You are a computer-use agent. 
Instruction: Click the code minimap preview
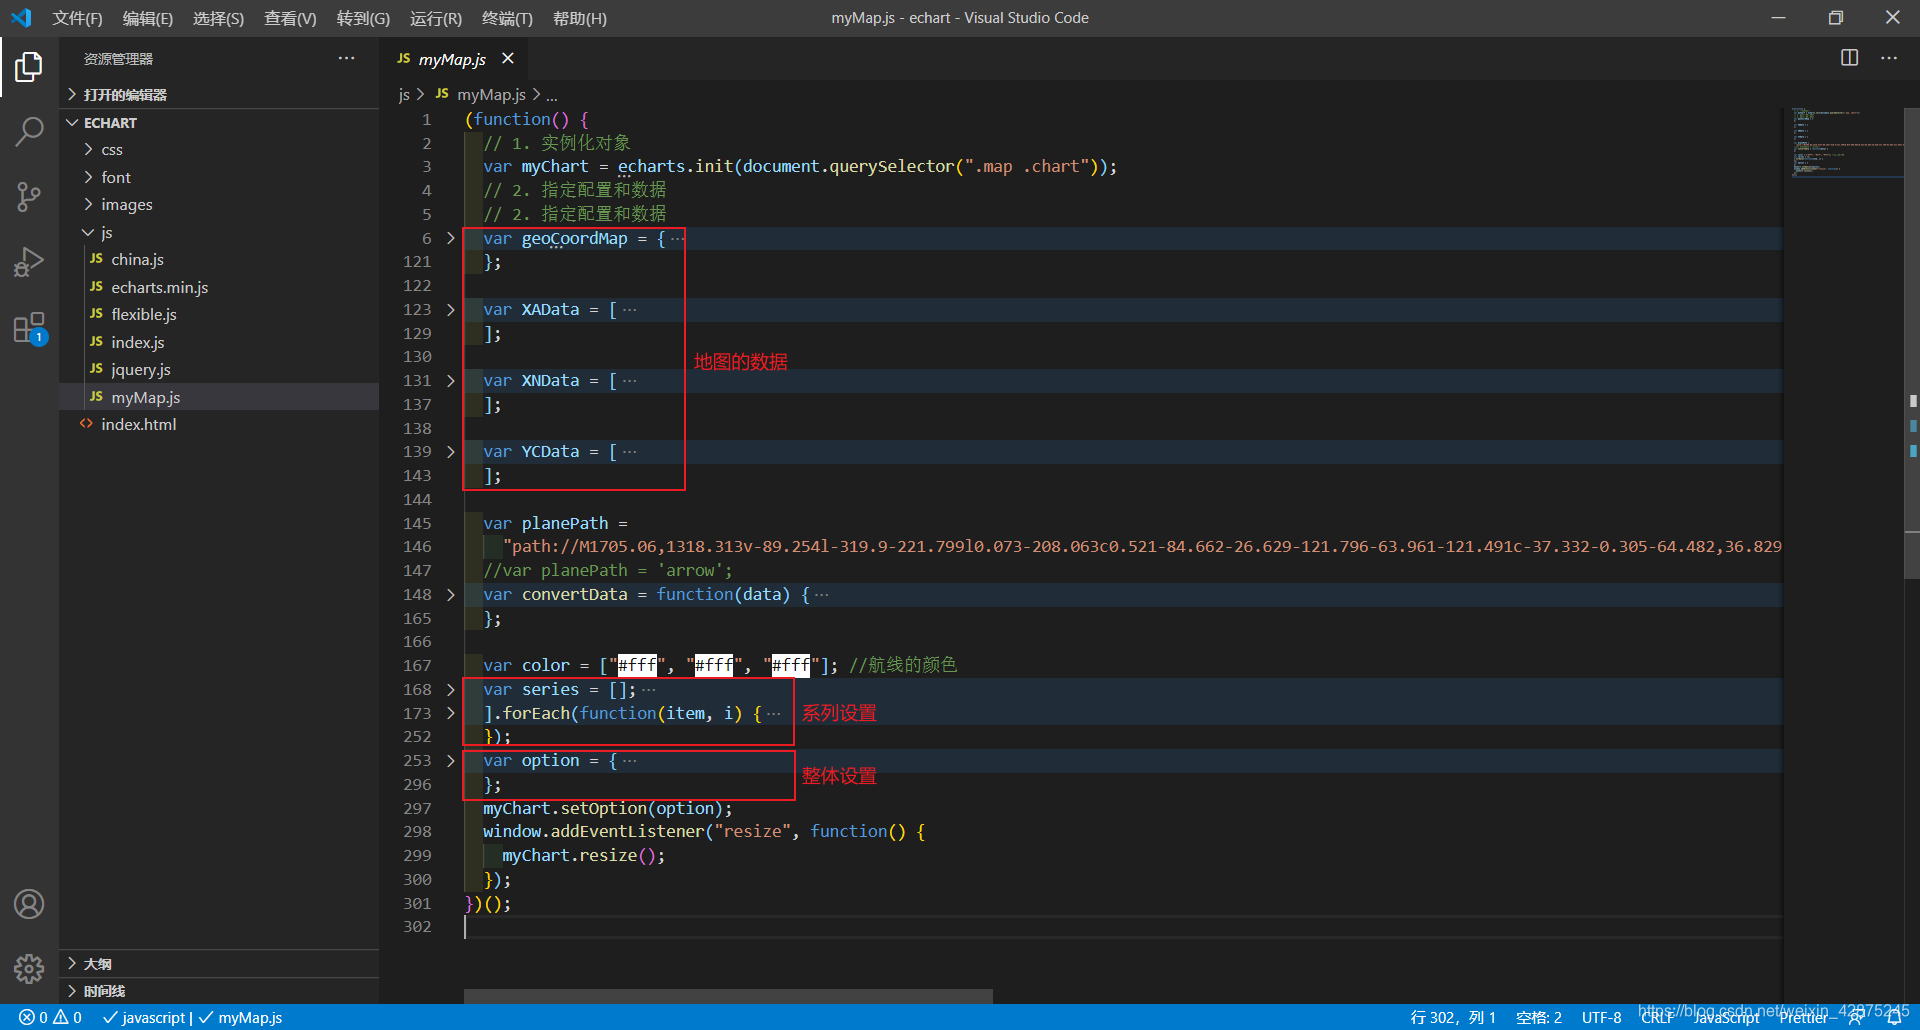[x=1846, y=142]
